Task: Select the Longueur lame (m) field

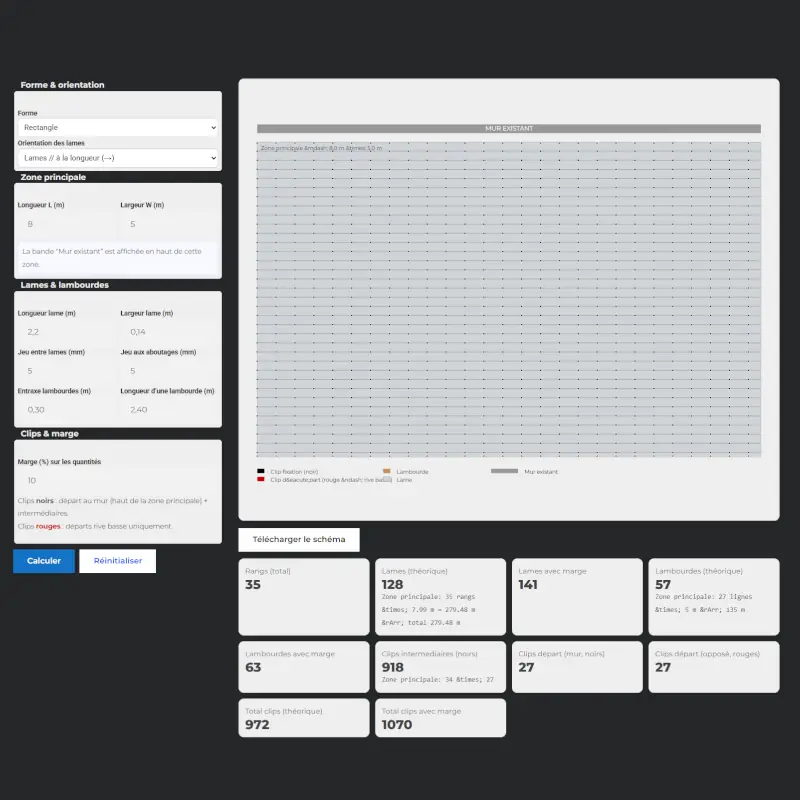Action: click(66, 332)
